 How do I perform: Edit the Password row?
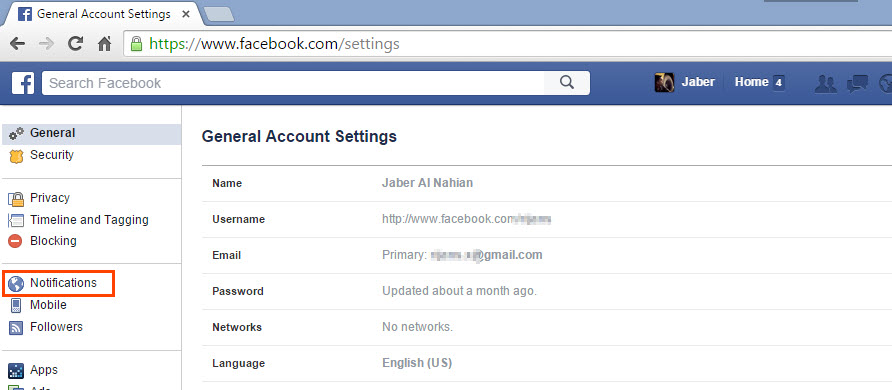pyautogui.click(x=547, y=291)
